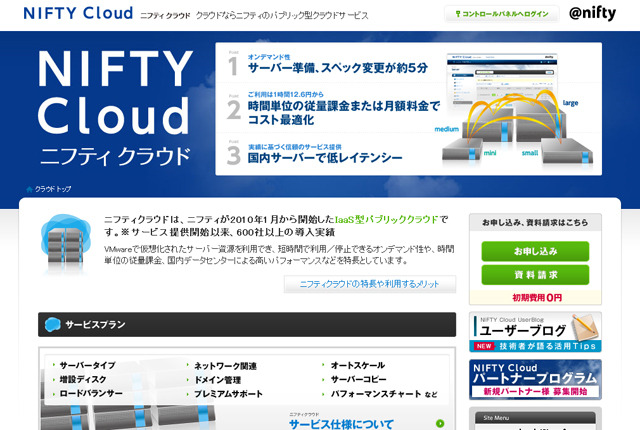The width and height of the screenshot is (640, 430).
Task: Open the サービス仕様について link
Action: pyautogui.click(x=341, y=424)
